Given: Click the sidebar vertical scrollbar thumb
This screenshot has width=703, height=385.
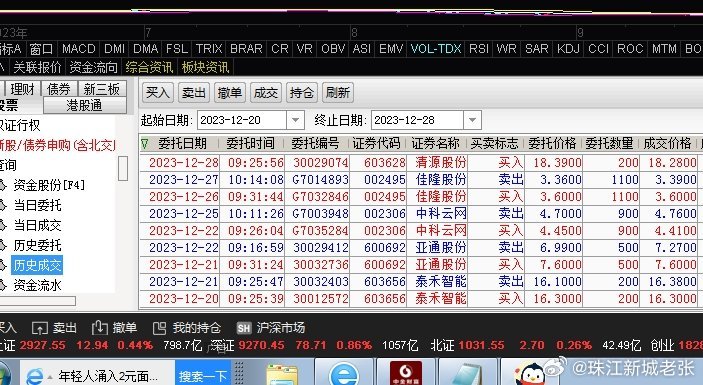Looking at the screenshot, I should tap(123, 169).
